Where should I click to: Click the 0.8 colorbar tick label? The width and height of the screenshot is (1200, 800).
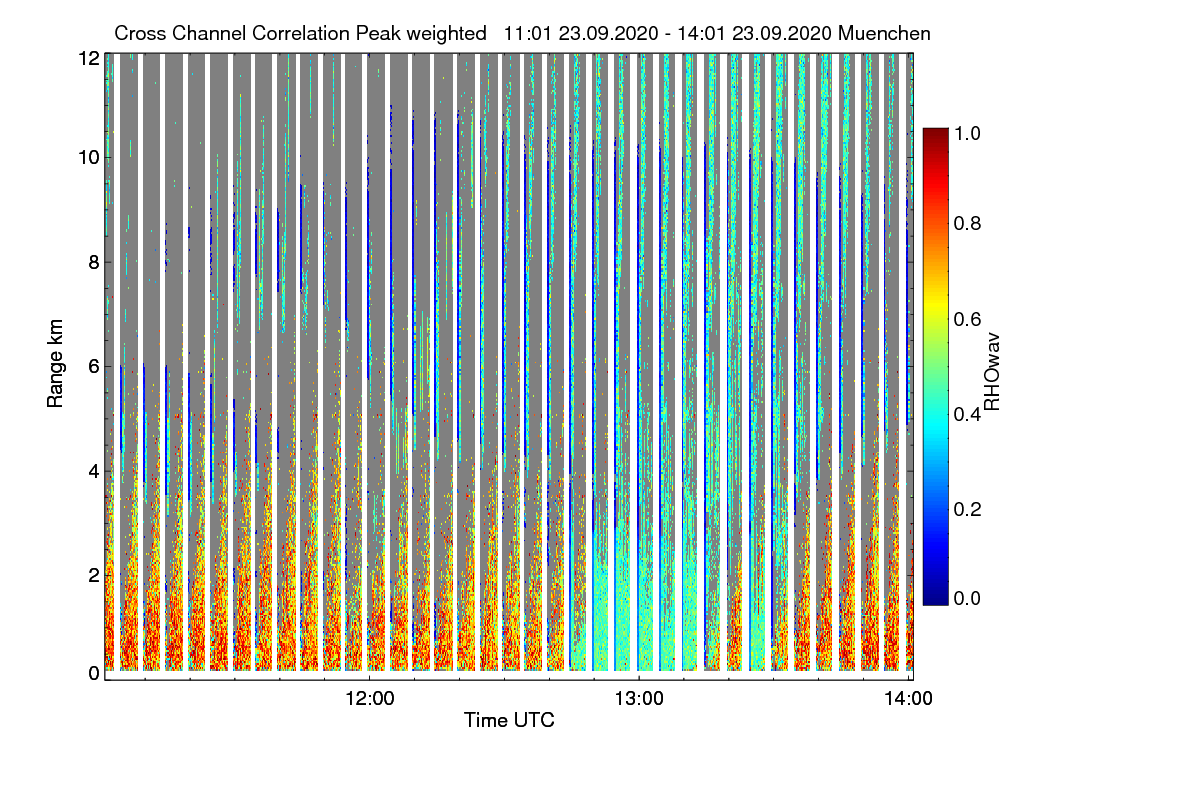point(969,223)
